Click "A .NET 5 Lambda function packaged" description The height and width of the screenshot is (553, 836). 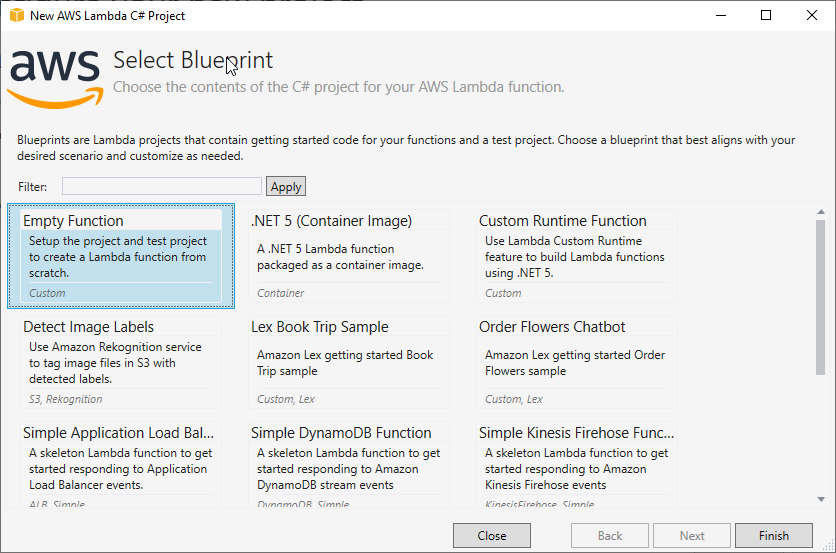(340, 257)
